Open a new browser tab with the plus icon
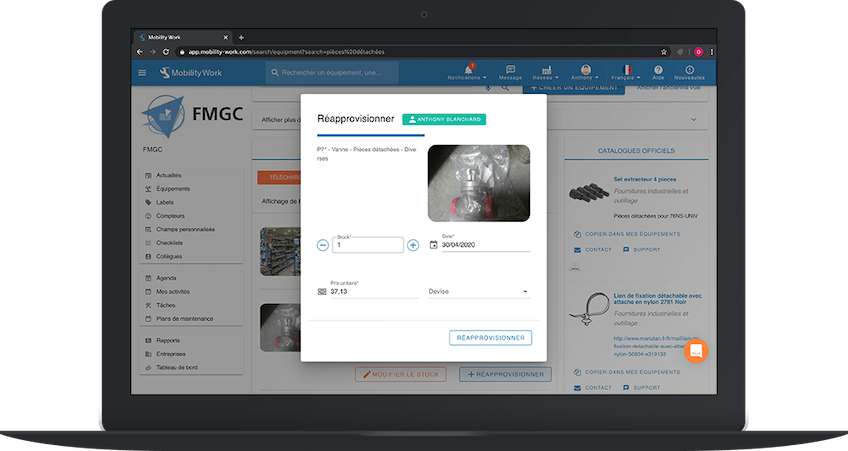This screenshot has height=451, width=848. click(241, 37)
